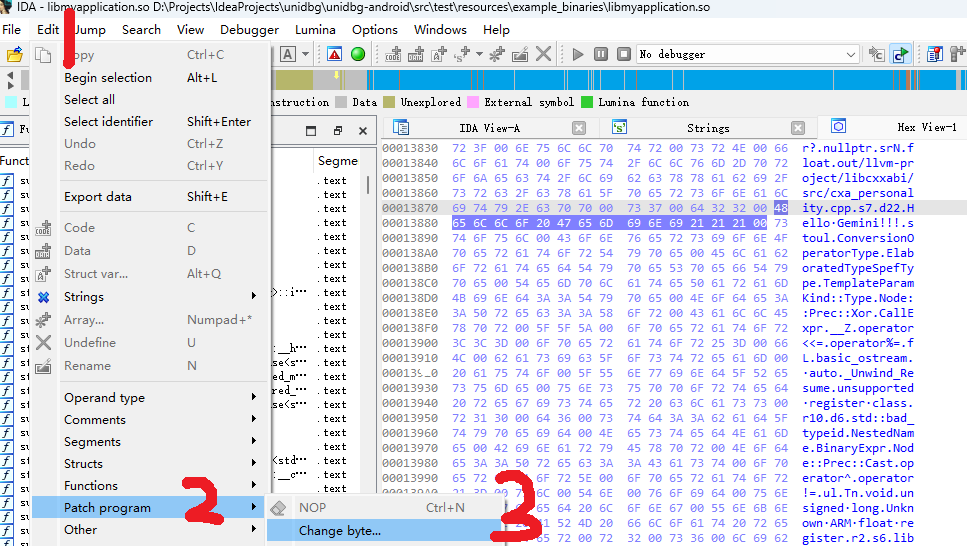Click the Lumina function green legend swatch
This screenshot has height=546, width=967.
tap(587, 102)
